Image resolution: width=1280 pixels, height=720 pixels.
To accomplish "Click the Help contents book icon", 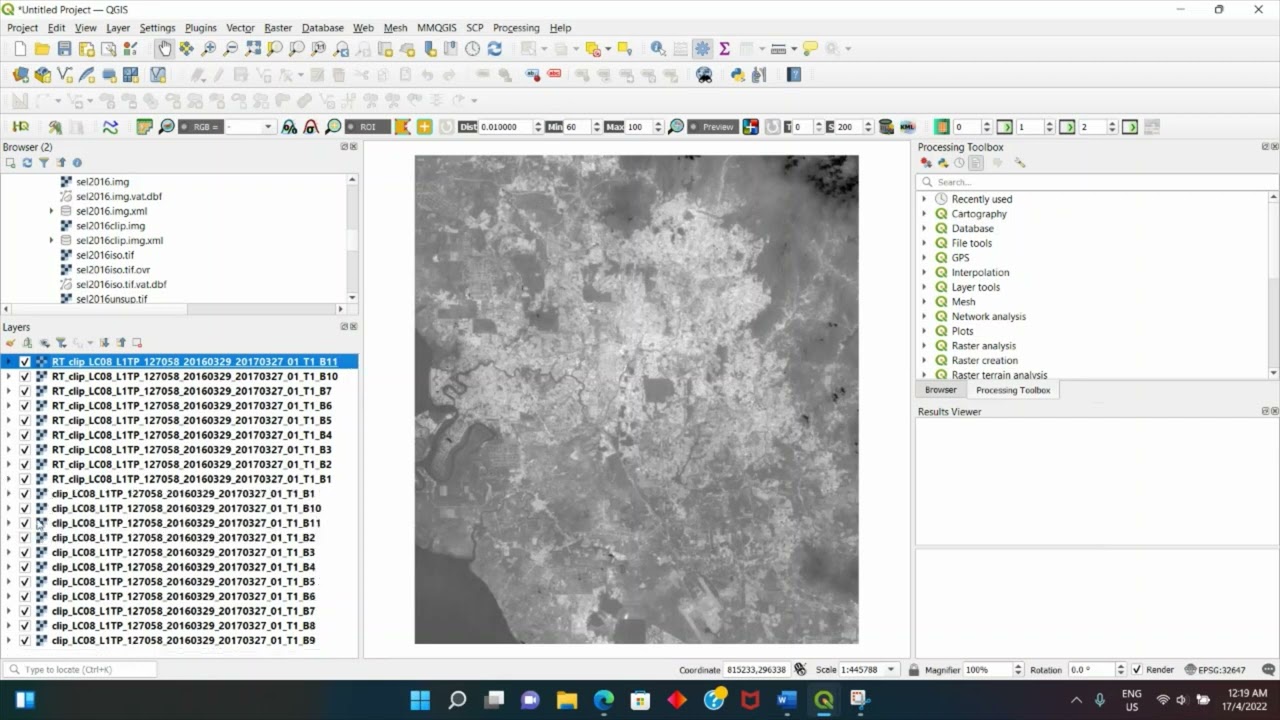I will 794,75.
